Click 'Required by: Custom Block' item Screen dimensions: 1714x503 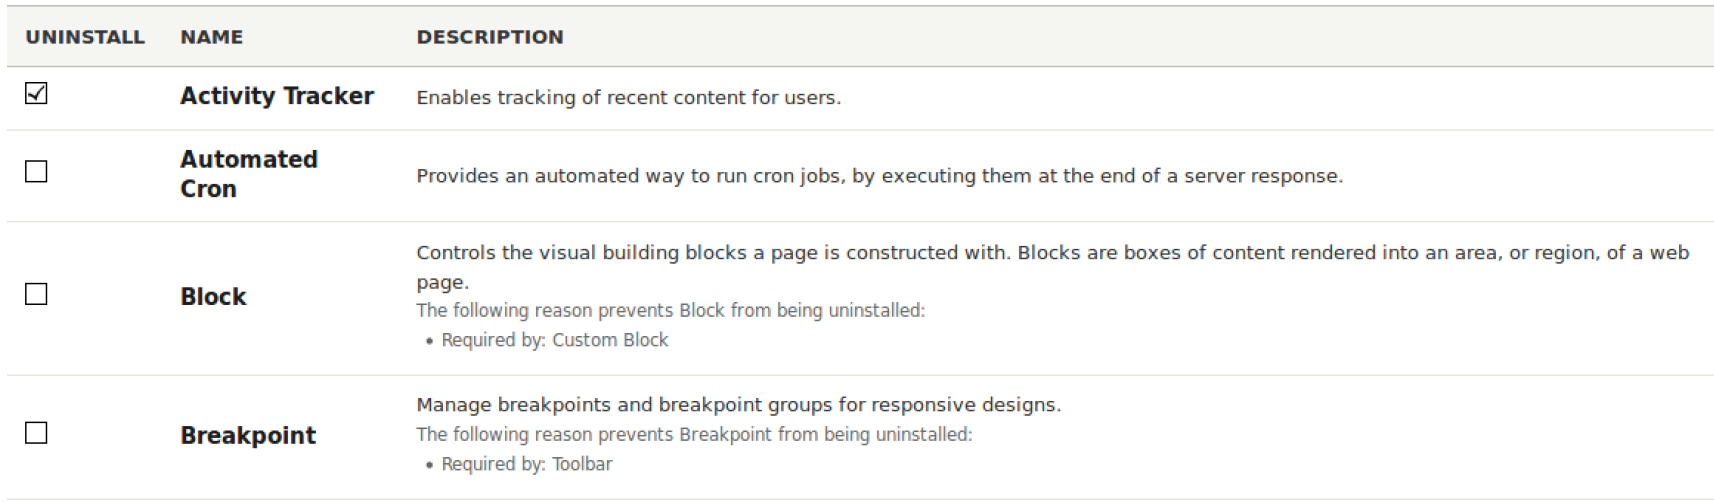554,340
